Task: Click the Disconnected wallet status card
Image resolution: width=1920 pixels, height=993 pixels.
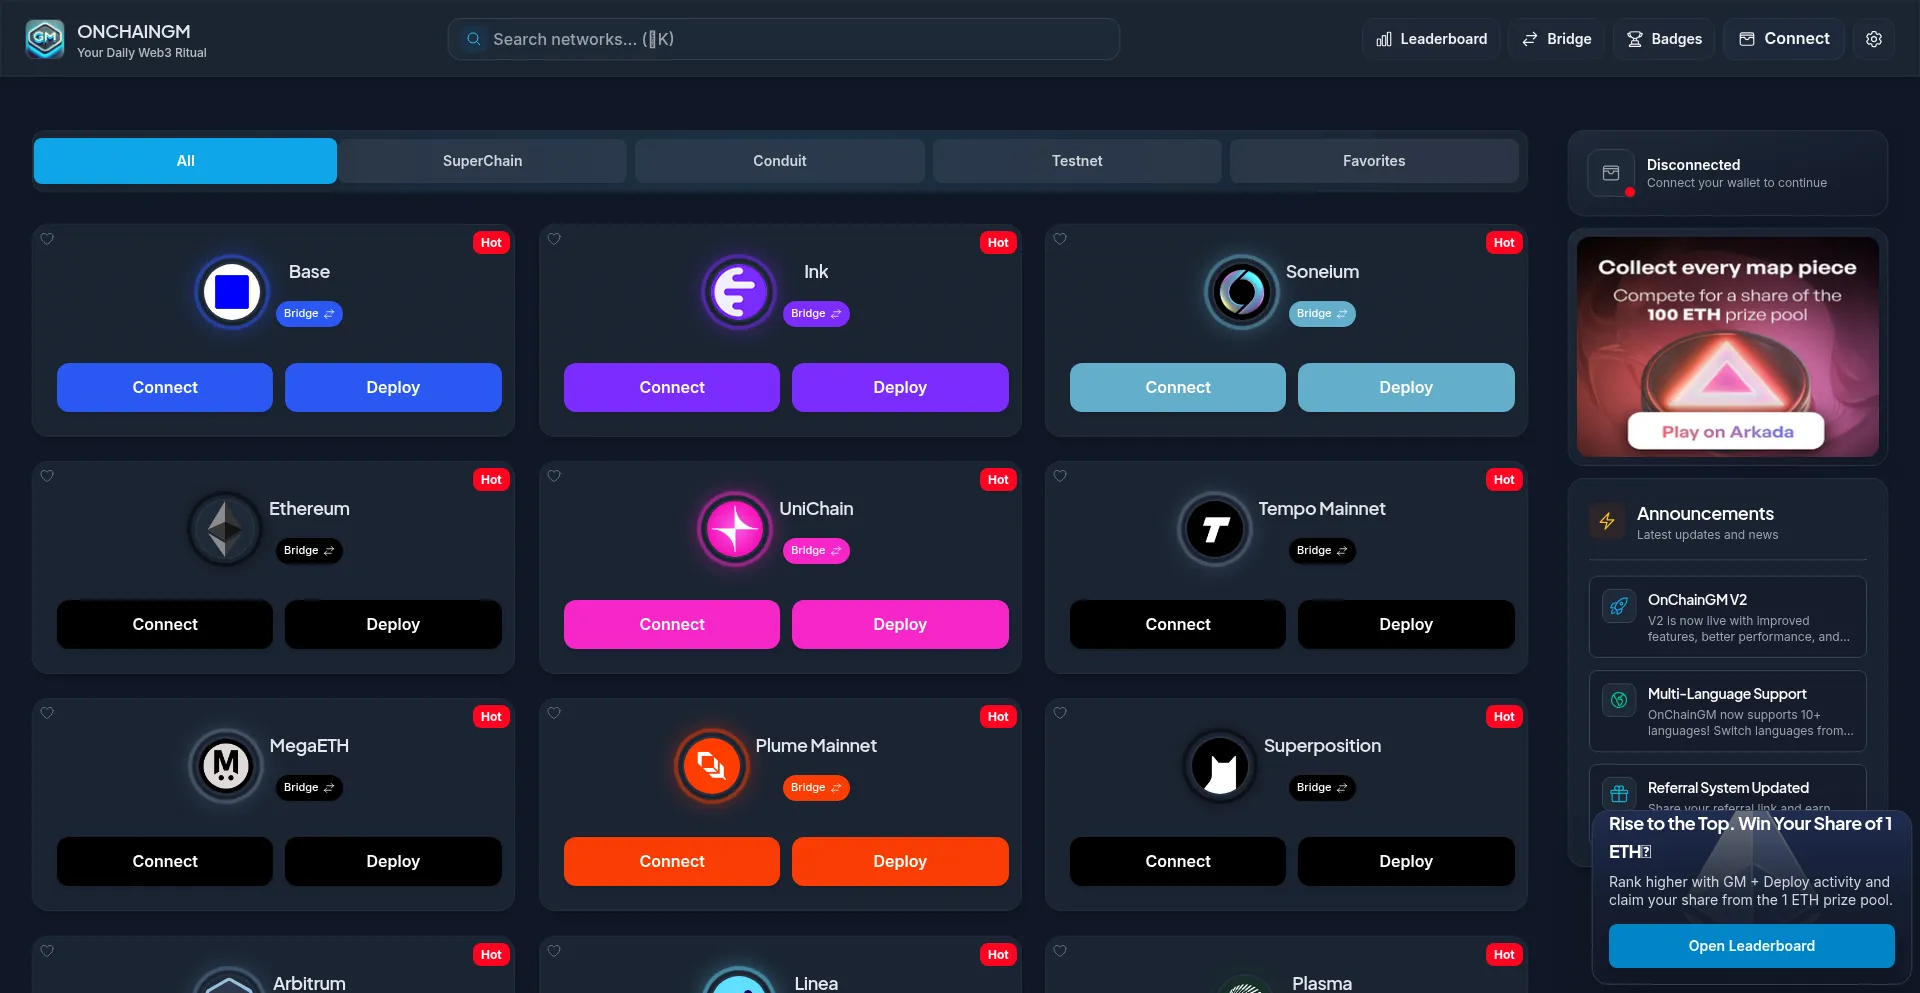Action: [x=1728, y=173]
